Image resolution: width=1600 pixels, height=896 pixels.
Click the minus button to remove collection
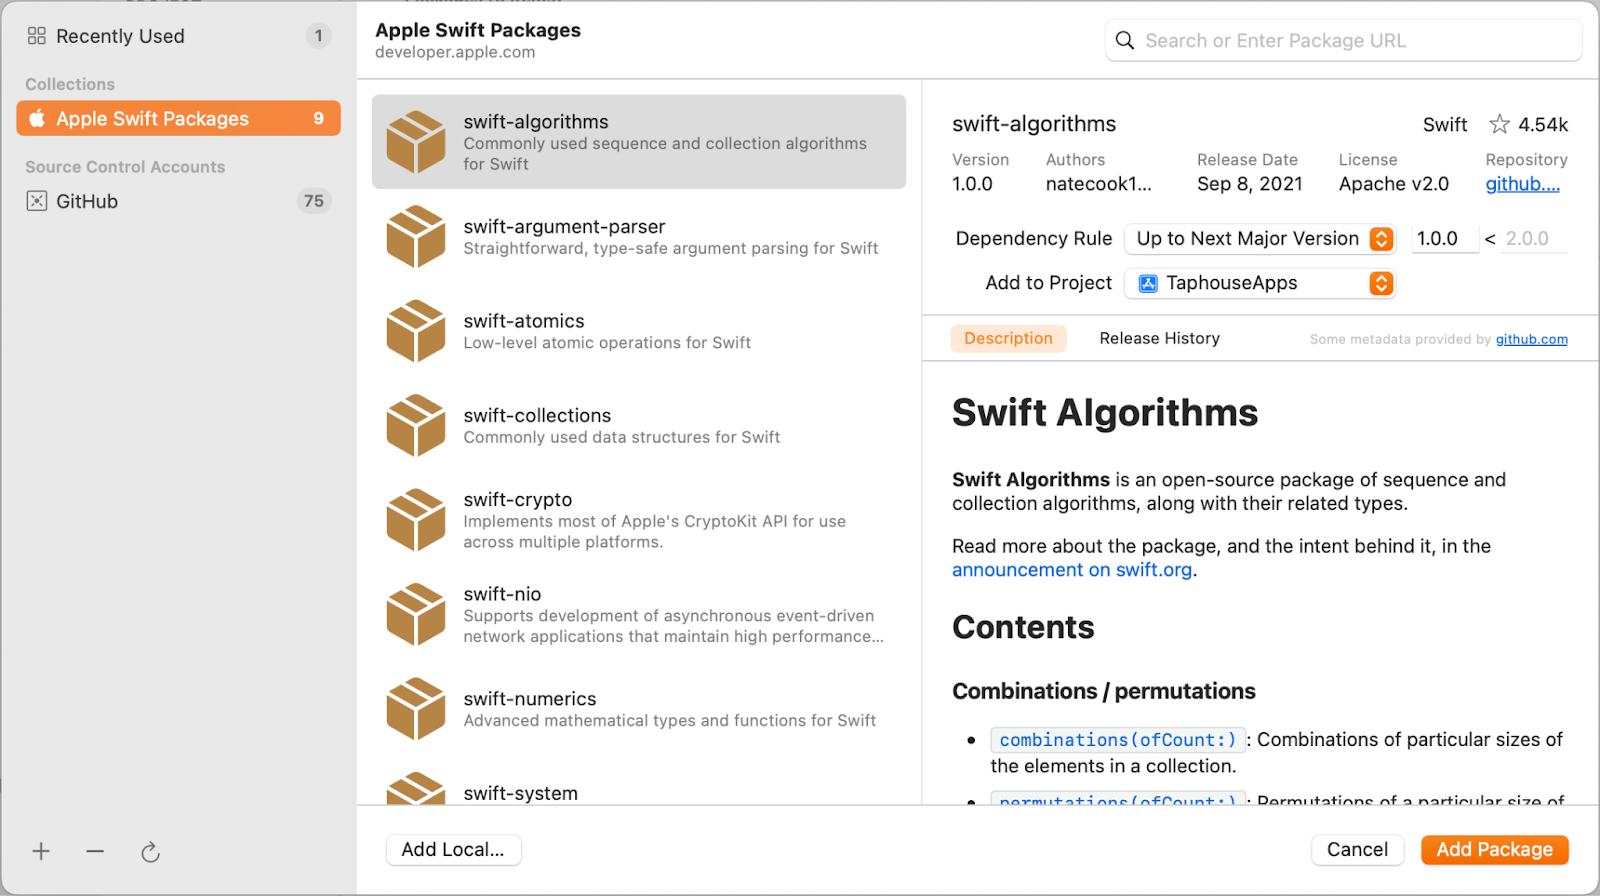tap(95, 851)
